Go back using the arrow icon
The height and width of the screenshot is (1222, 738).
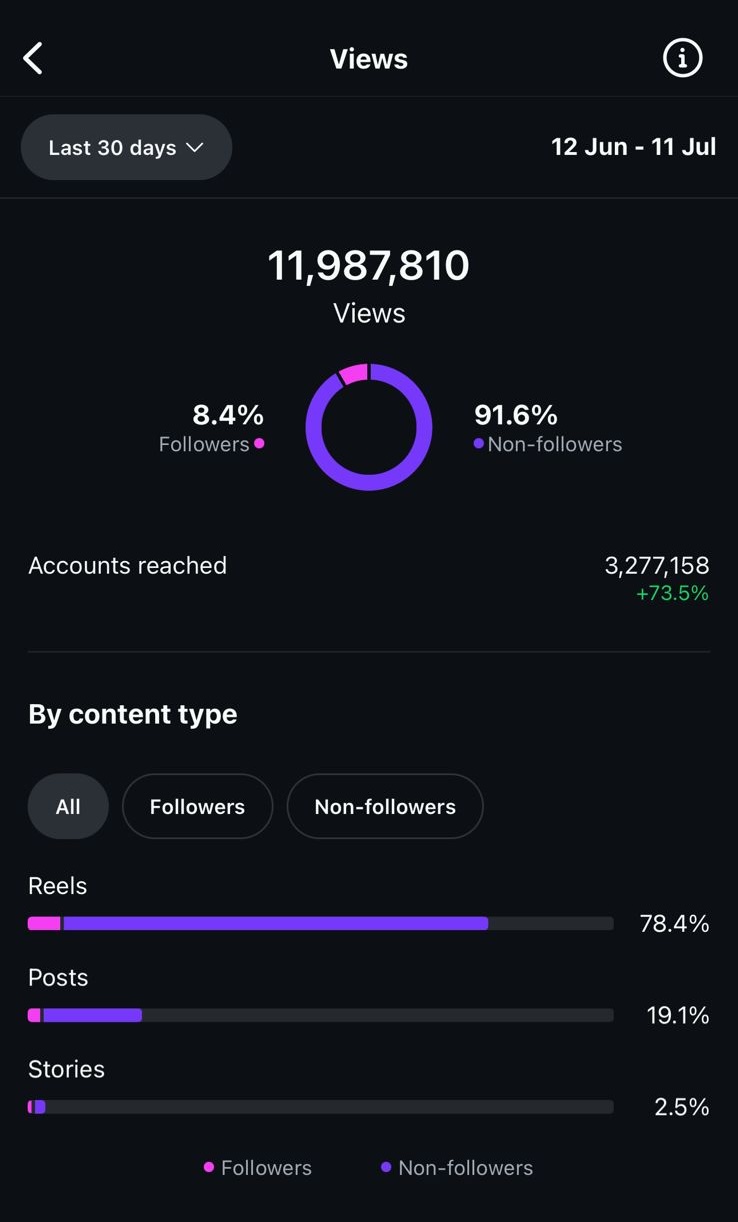click(33, 59)
